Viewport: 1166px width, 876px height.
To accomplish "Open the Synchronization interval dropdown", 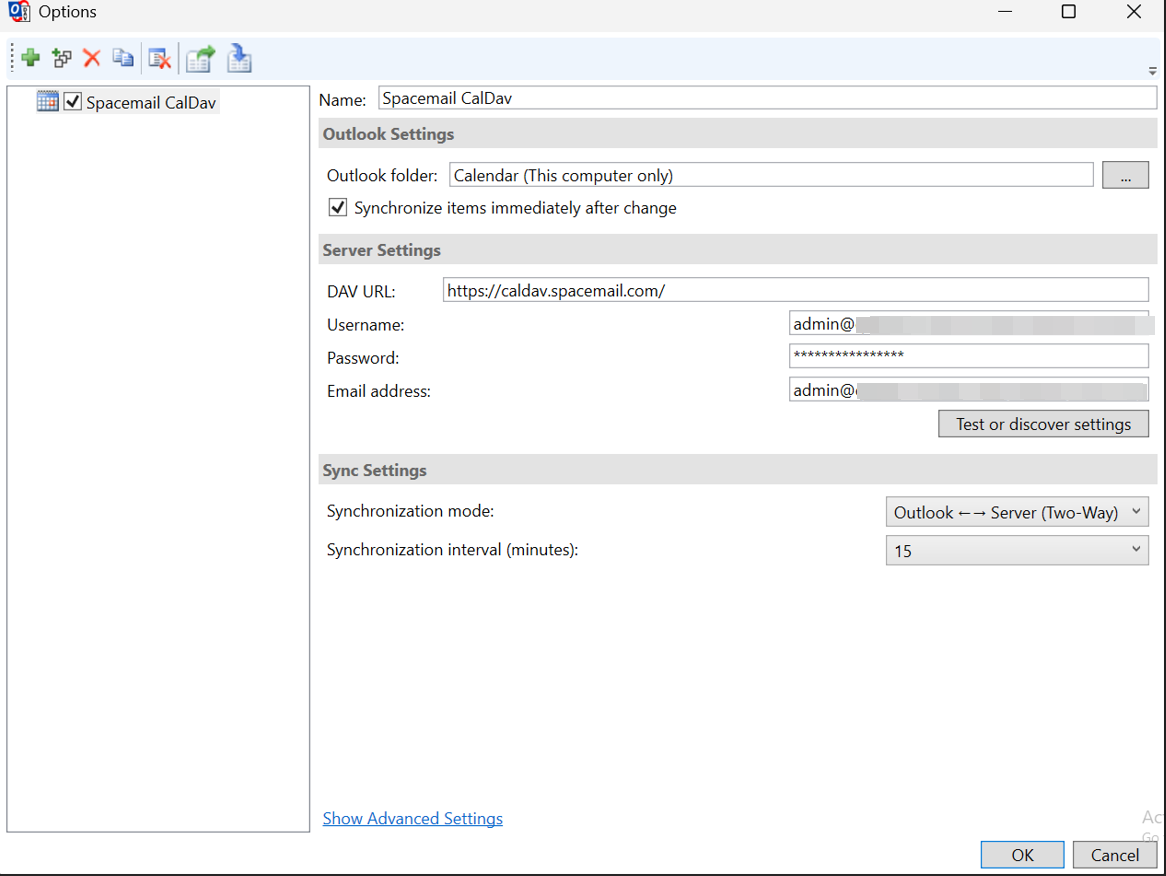I will (x=1136, y=549).
